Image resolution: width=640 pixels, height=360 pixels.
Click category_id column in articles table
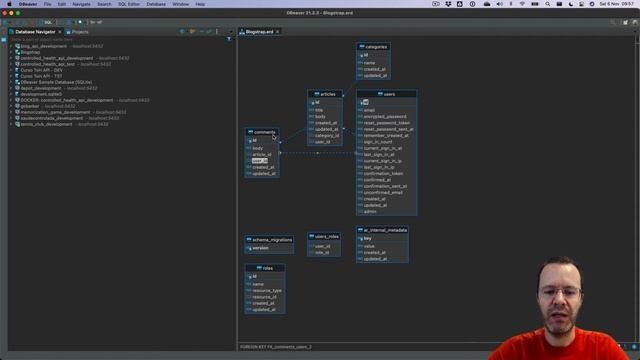pos(327,136)
